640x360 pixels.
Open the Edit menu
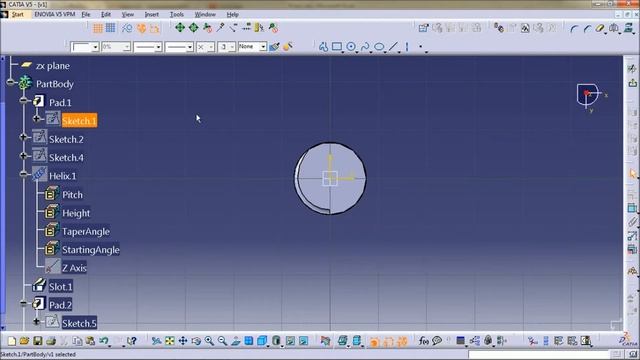pyautogui.click(x=106, y=14)
